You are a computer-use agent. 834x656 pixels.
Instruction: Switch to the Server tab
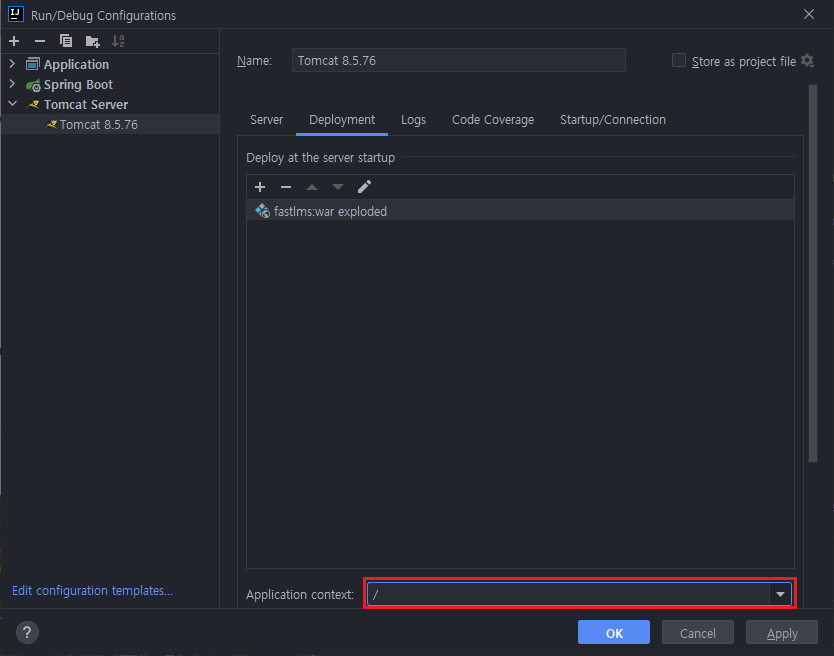pyautogui.click(x=266, y=120)
